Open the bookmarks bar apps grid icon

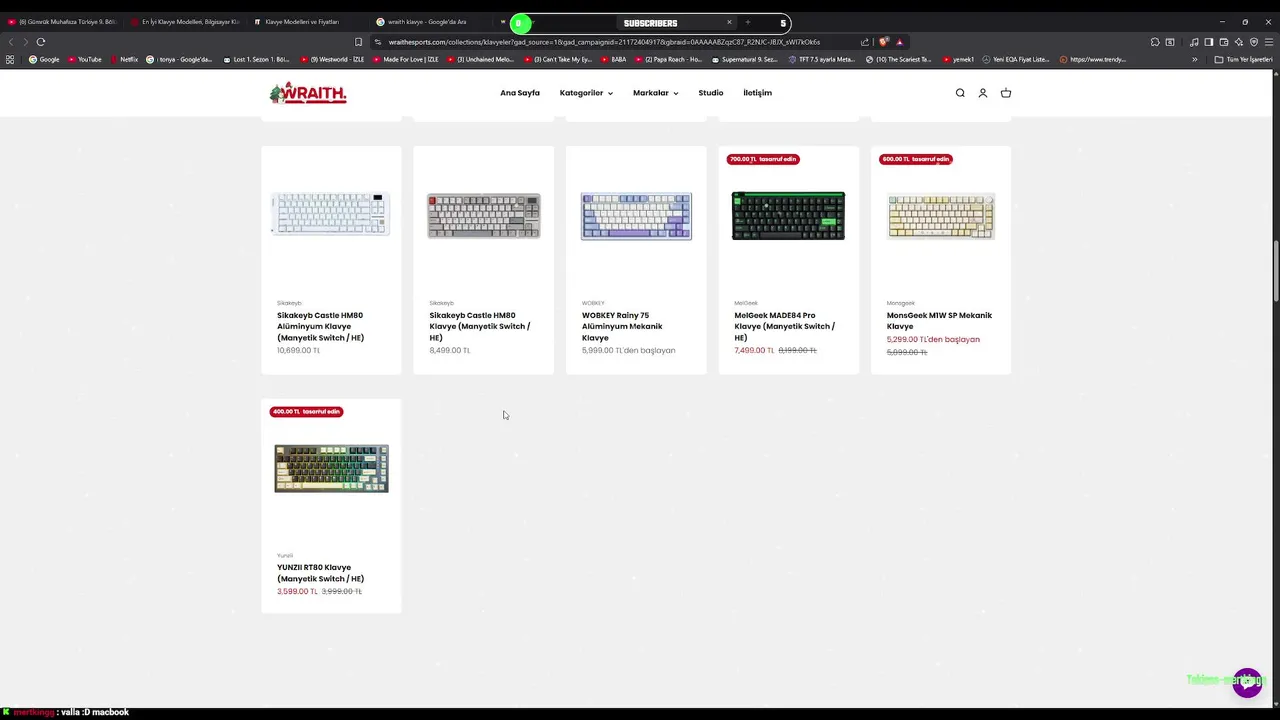(x=10, y=60)
